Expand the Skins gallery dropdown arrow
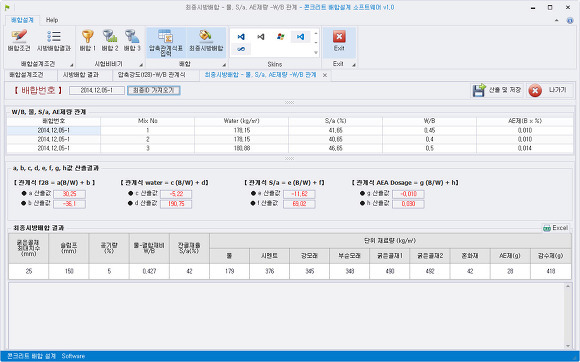The image size is (580, 362). tap(316, 53)
